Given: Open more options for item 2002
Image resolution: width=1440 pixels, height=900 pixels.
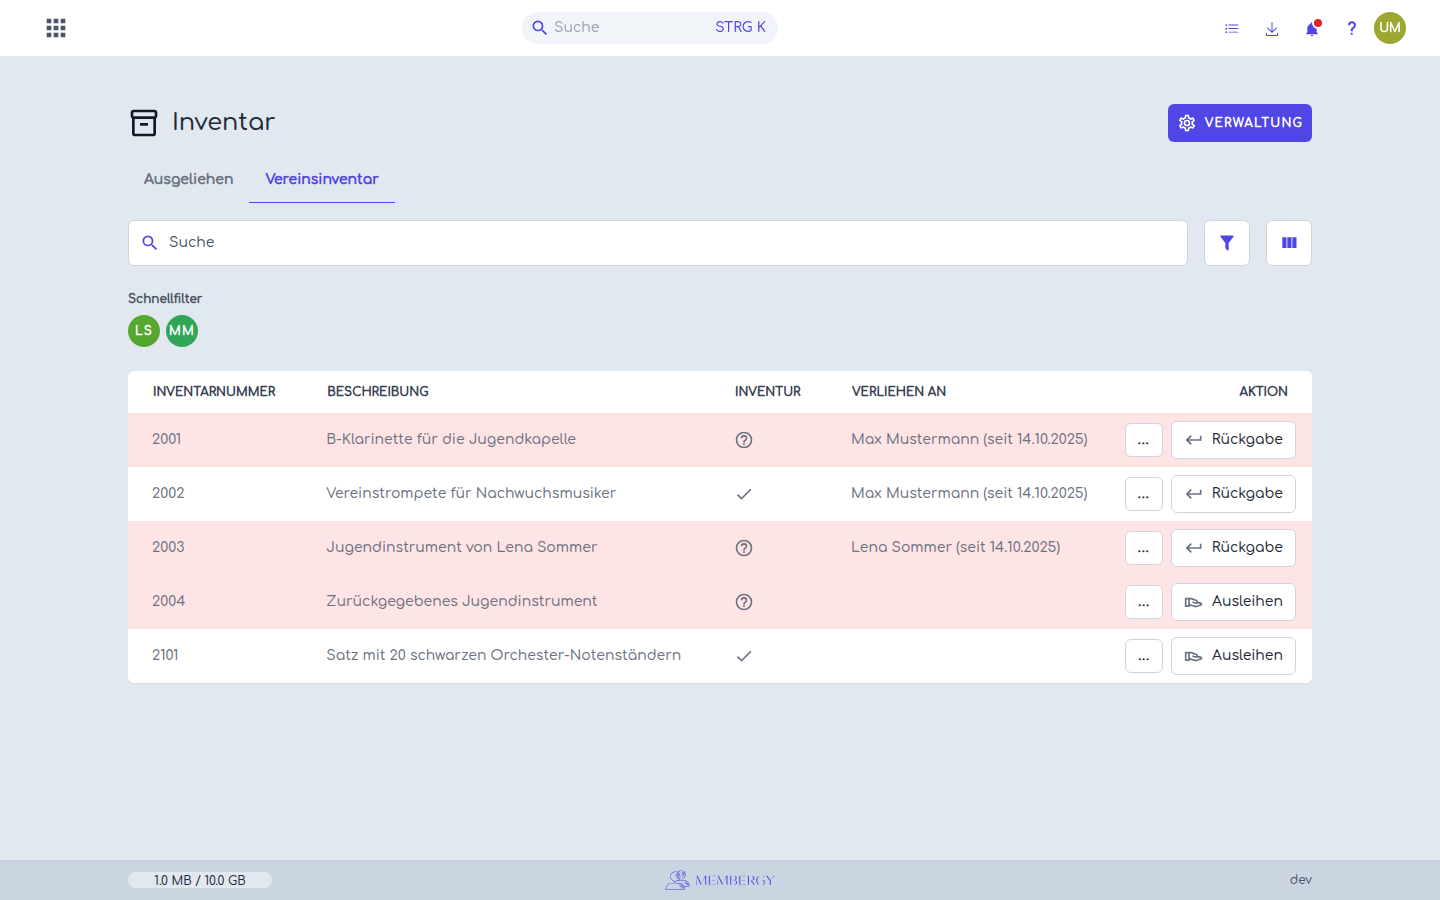Looking at the screenshot, I should [x=1144, y=494].
